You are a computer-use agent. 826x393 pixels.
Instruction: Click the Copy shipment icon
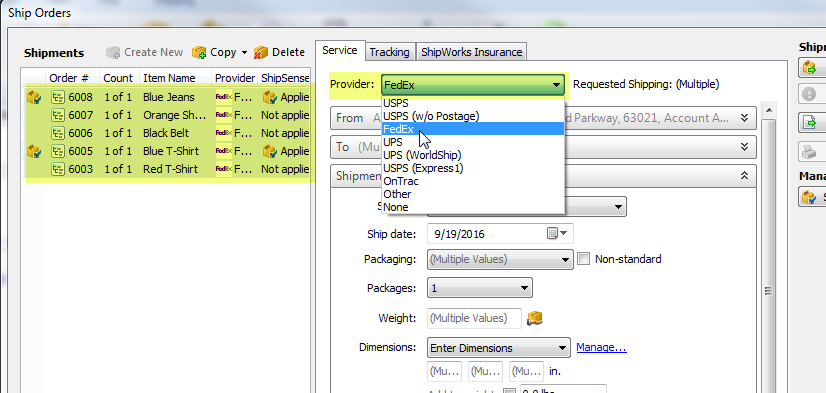pyautogui.click(x=199, y=52)
